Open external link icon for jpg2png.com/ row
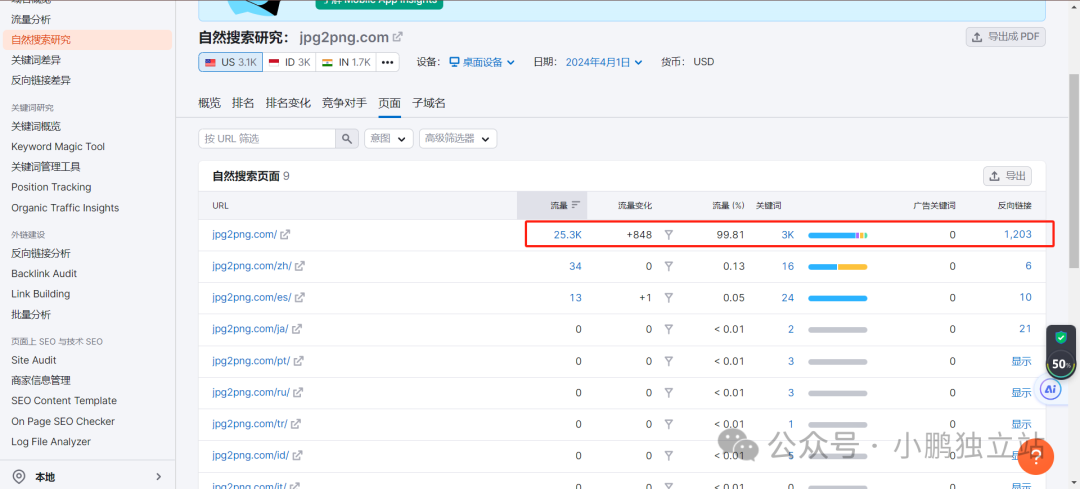Viewport: 1080px width, 489px height. click(284, 234)
